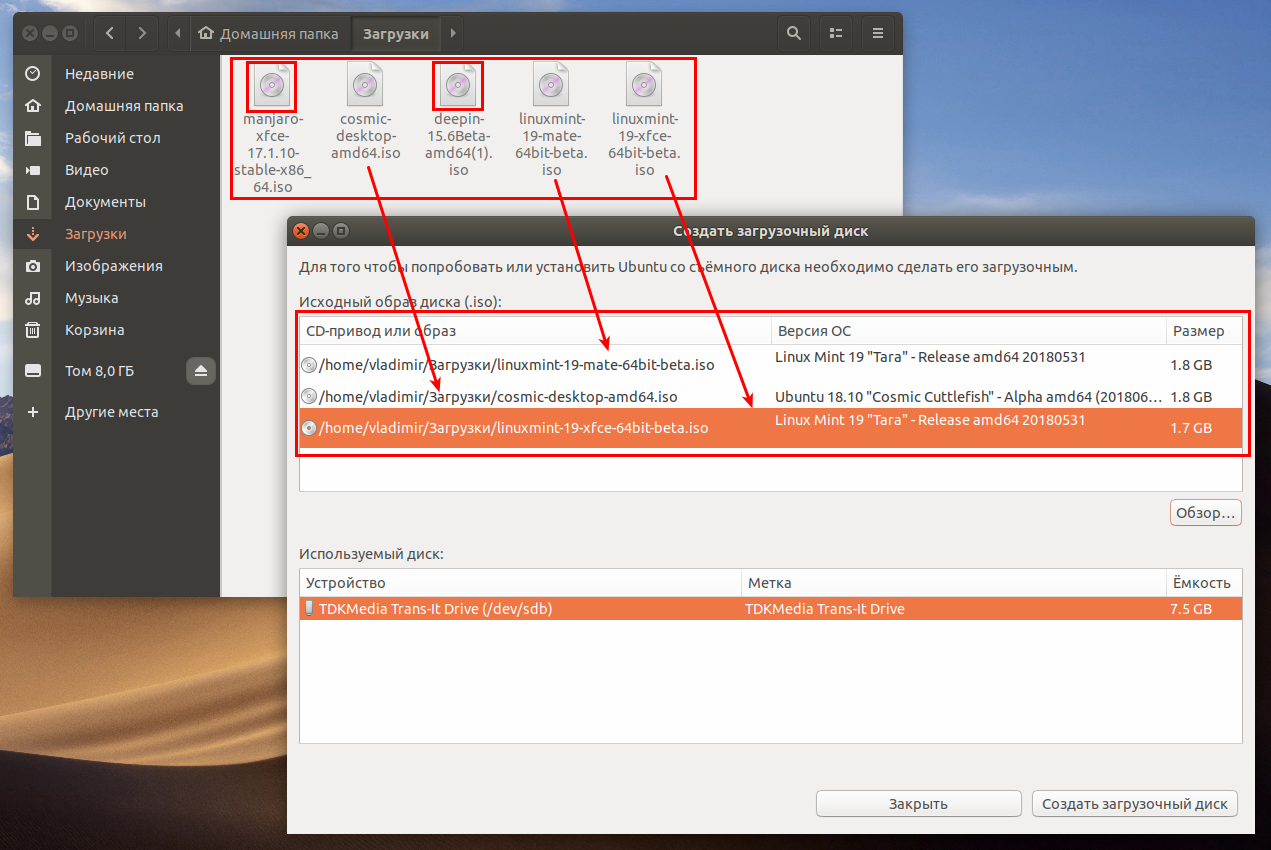Open Изображения in sidebar
This screenshot has height=850, width=1271.
point(116,266)
